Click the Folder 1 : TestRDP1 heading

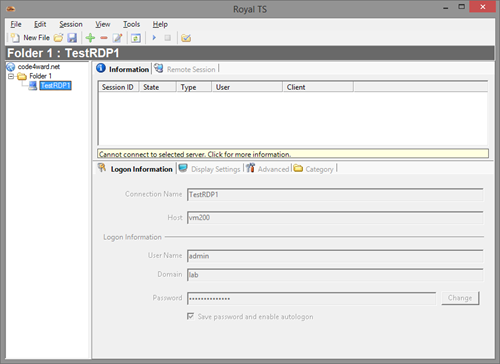(63, 53)
